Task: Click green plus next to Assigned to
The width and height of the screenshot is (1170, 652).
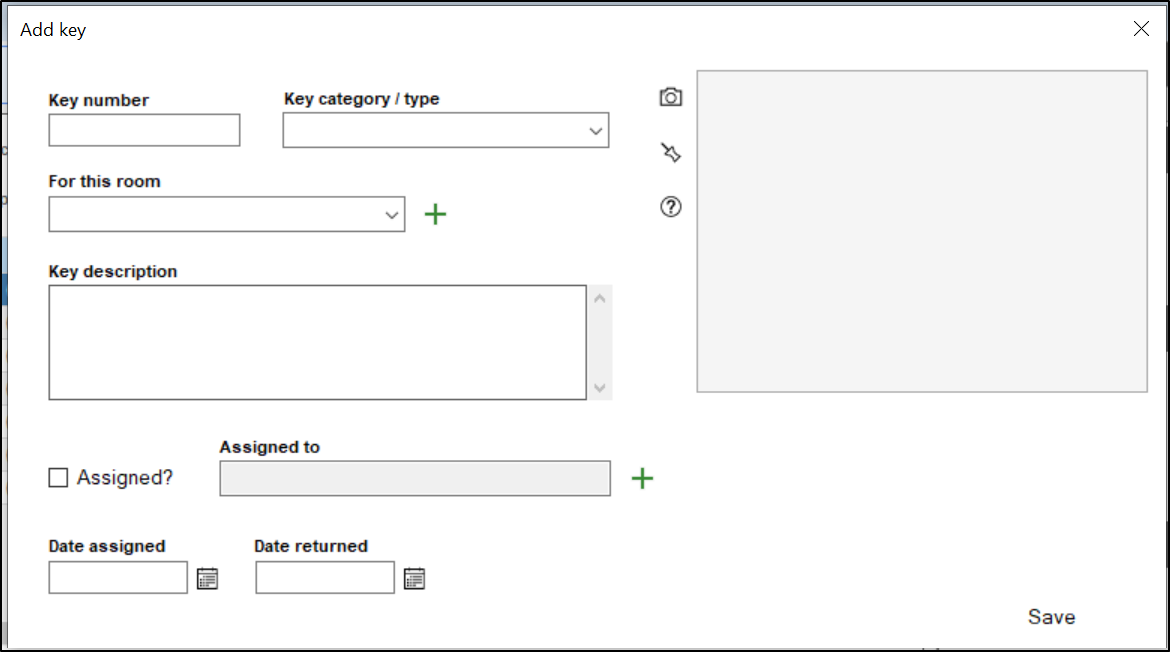Action: pos(642,479)
